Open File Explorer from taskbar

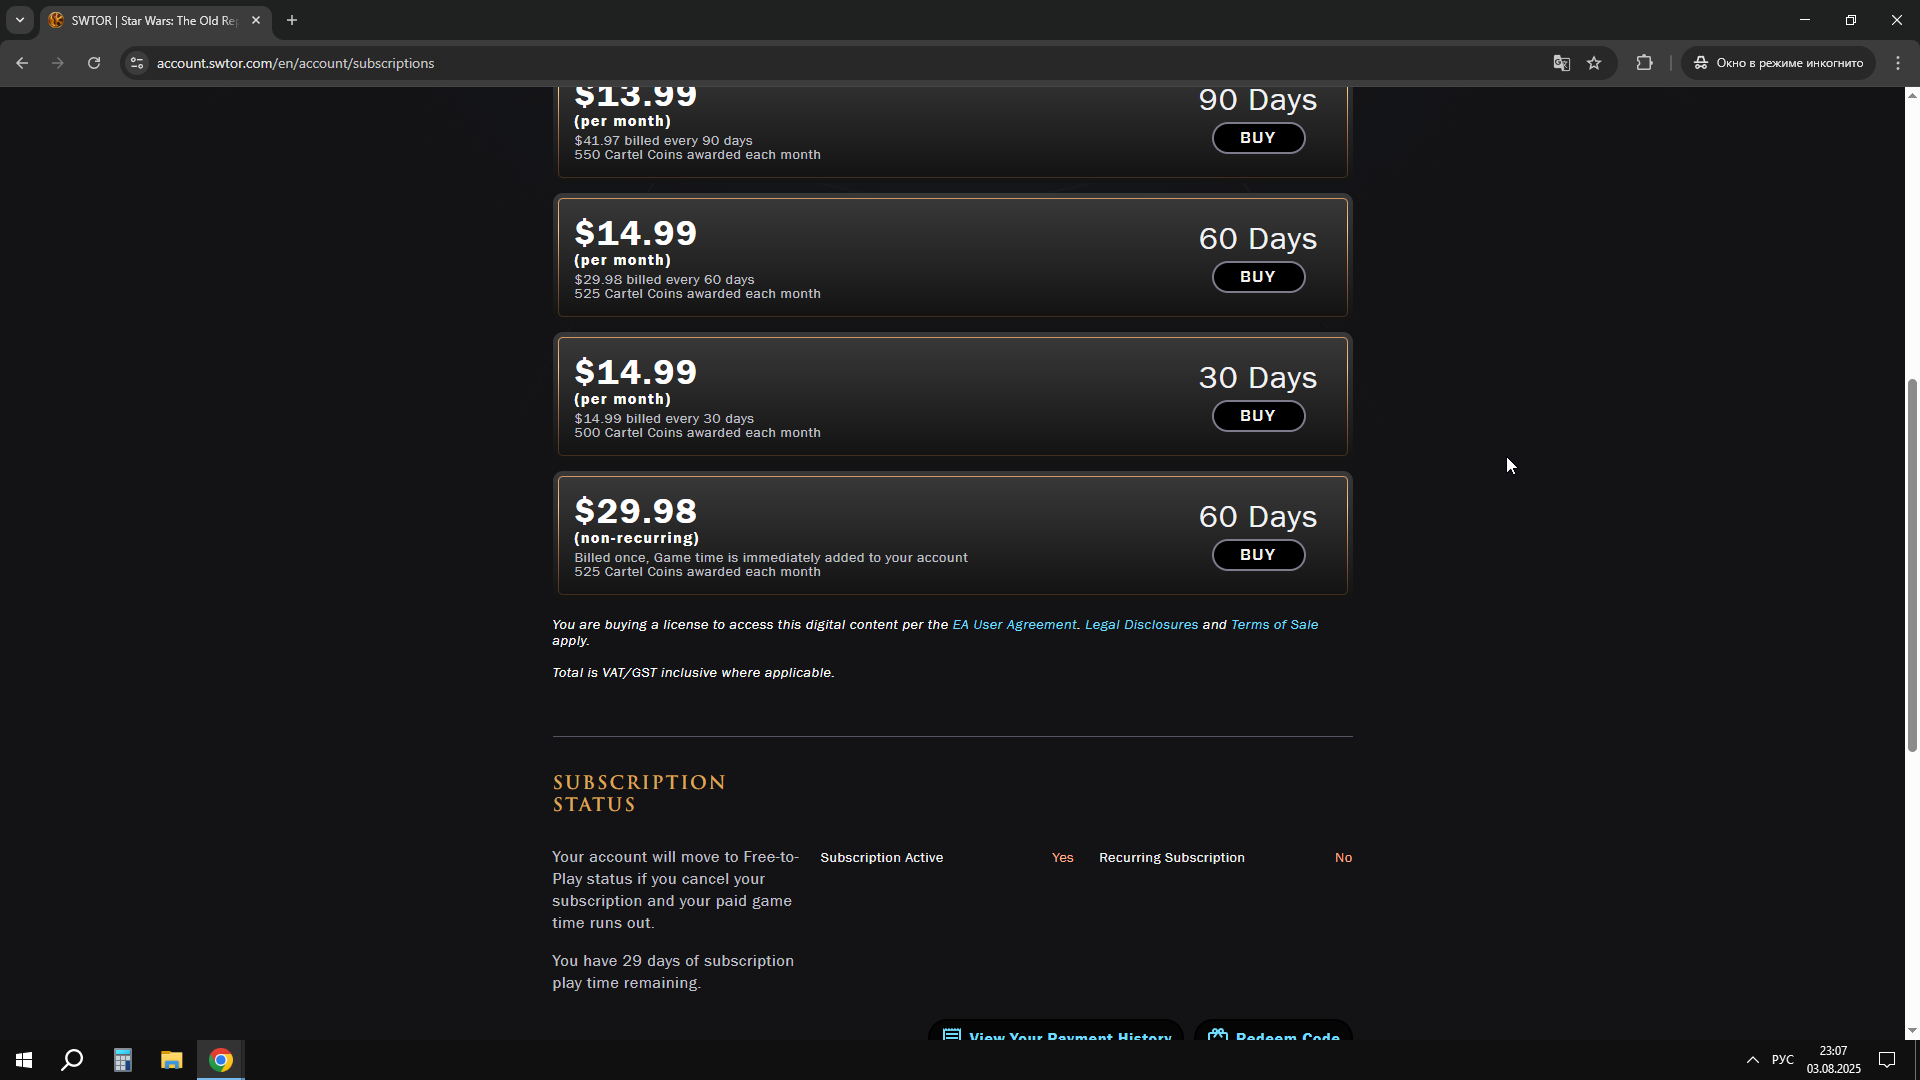(171, 1060)
